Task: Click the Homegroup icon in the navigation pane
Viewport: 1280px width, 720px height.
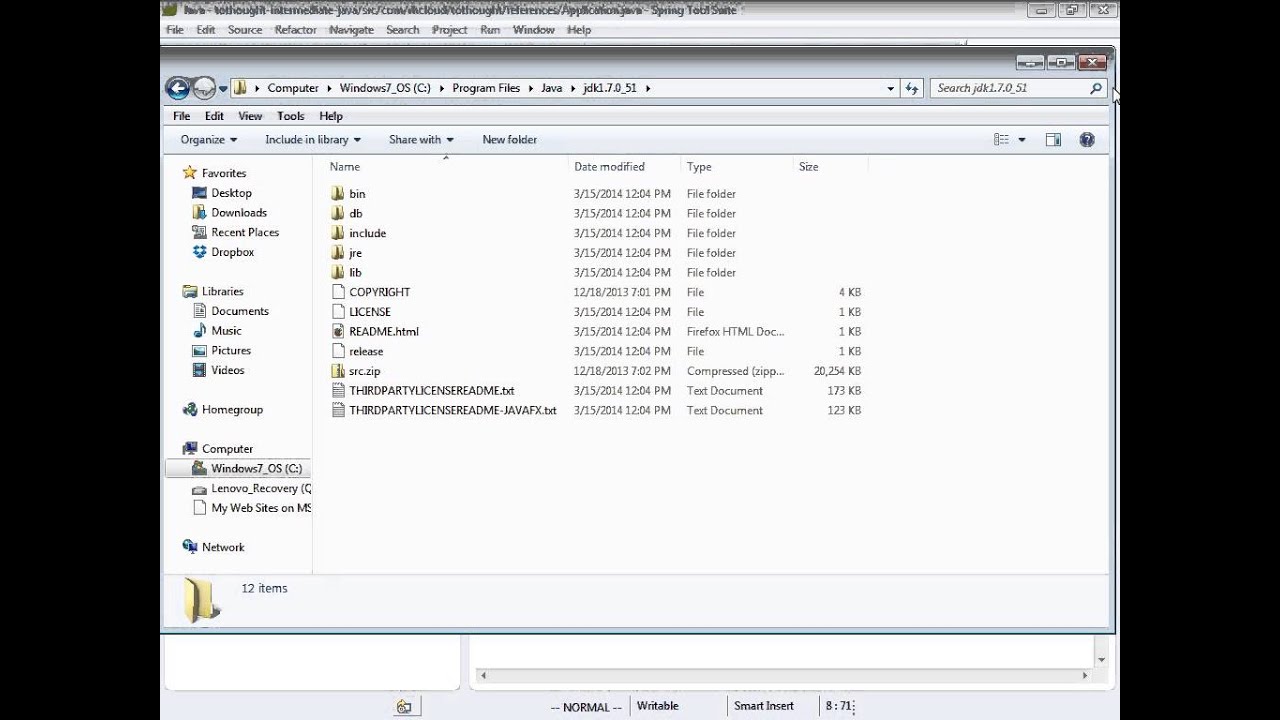Action: tap(190, 410)
